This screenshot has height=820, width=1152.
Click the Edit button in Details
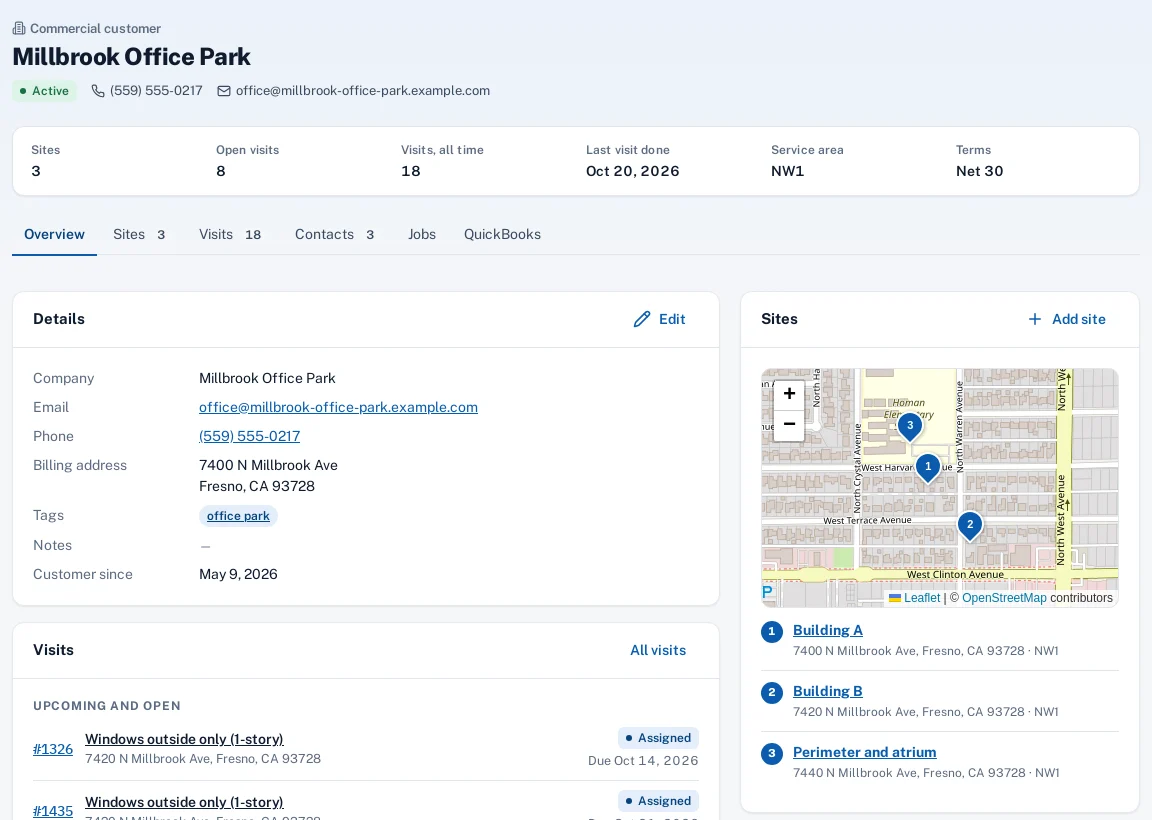(x=660, y=319)
